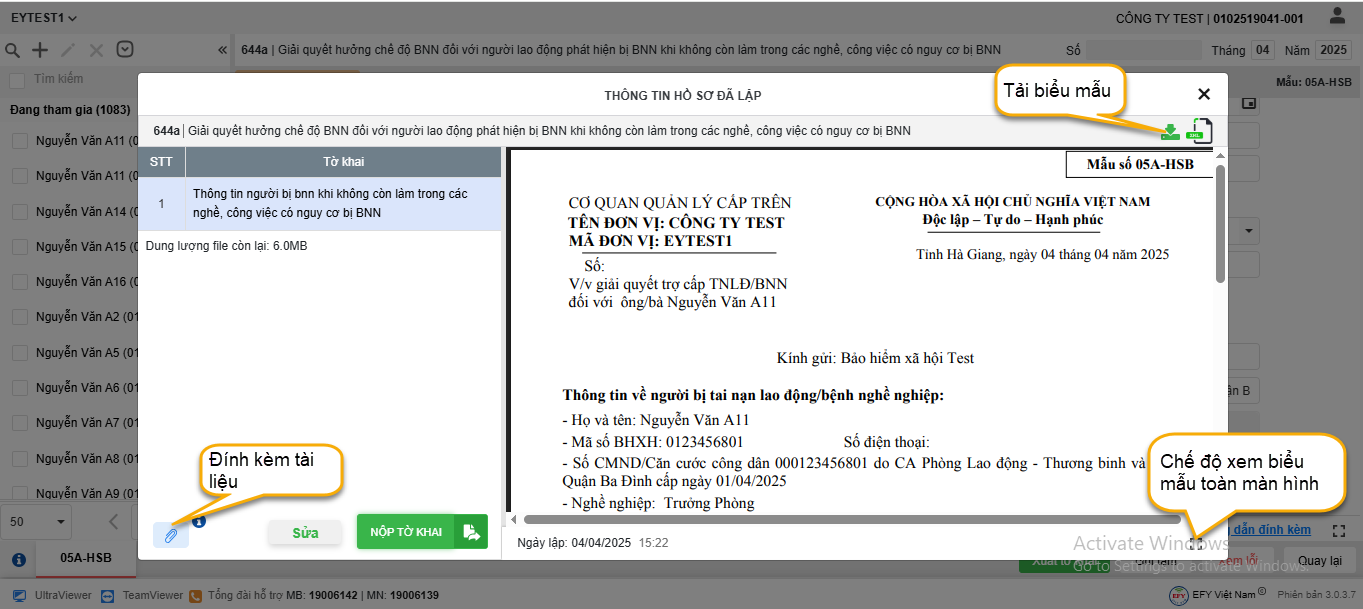Switch to the 05A-HSB tab

(x=86, y=558)
